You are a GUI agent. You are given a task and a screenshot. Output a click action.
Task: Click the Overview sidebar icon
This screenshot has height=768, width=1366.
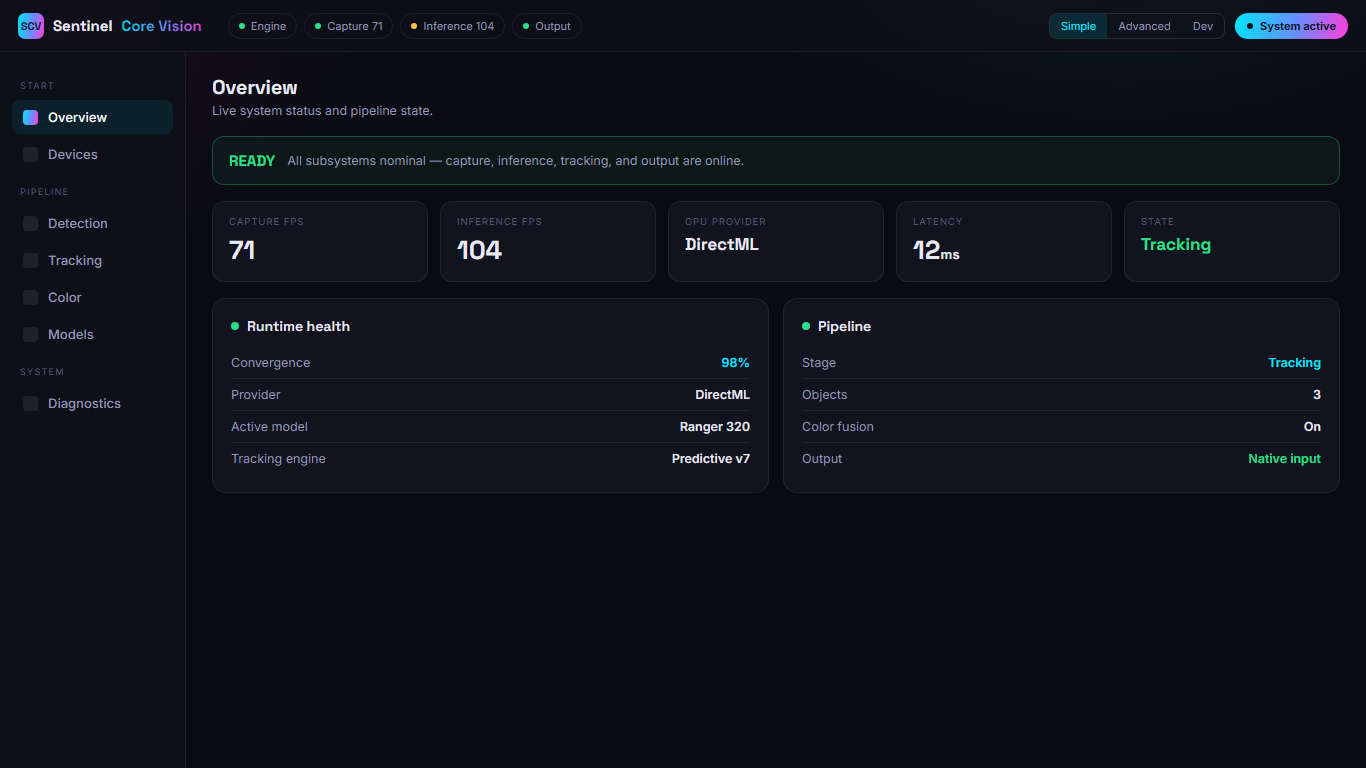(x=31, y=117)
